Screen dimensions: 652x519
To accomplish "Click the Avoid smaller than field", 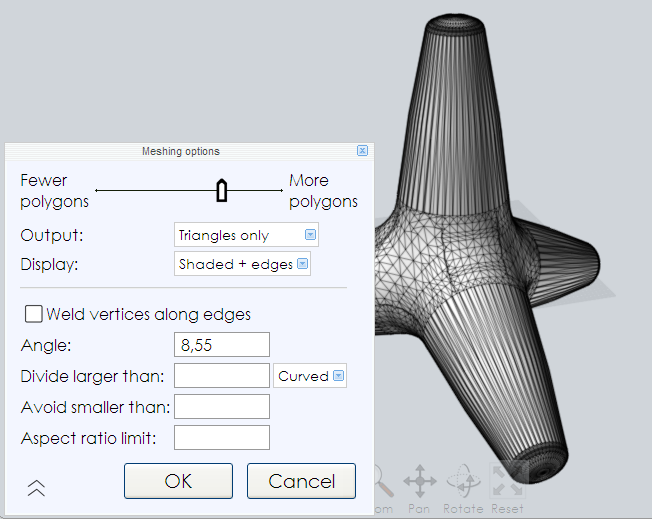I will [222, 407].
